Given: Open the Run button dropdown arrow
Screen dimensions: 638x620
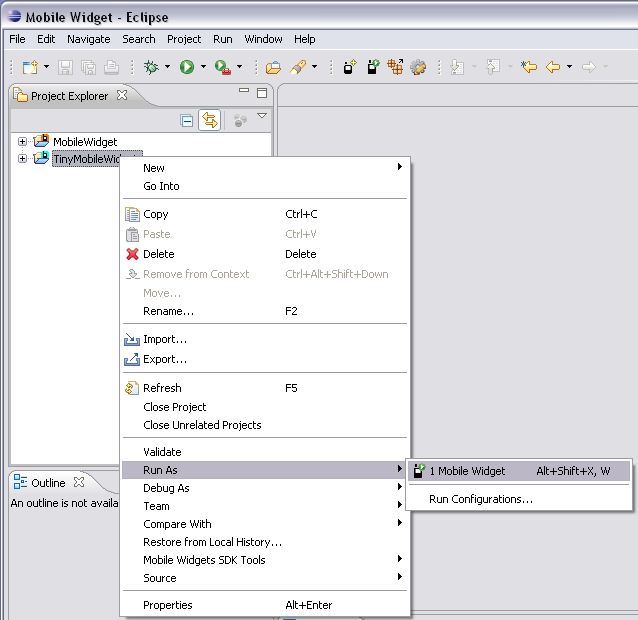Looking at the screenshot, I should click(203, 67).
